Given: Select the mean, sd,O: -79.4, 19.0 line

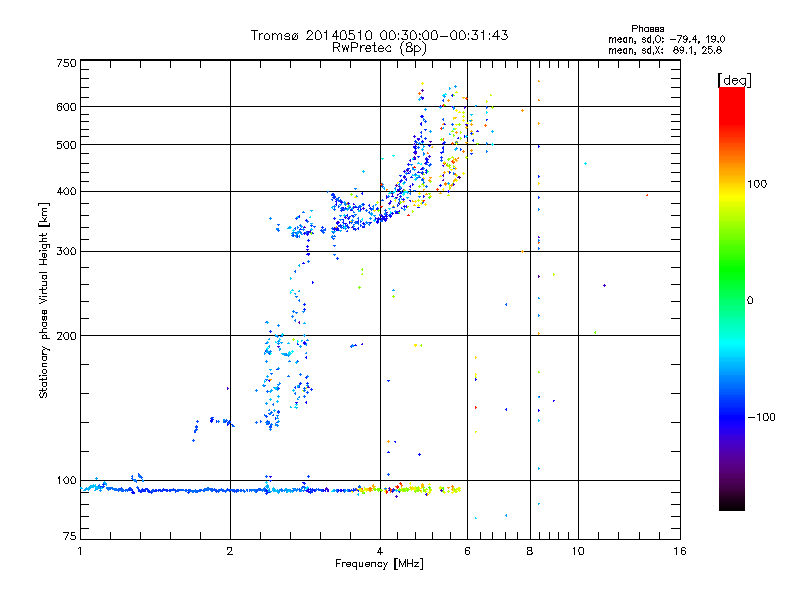Looking at the screenshot, I should click(666, 39).
